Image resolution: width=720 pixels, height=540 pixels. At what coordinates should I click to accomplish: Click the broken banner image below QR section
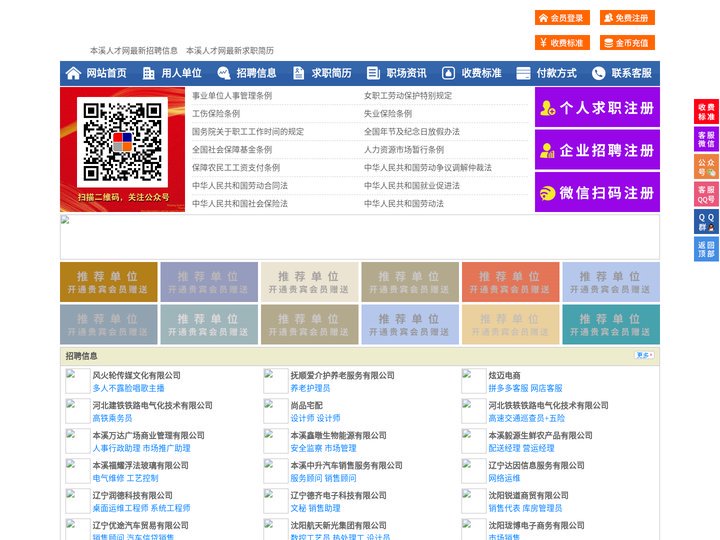360,237
